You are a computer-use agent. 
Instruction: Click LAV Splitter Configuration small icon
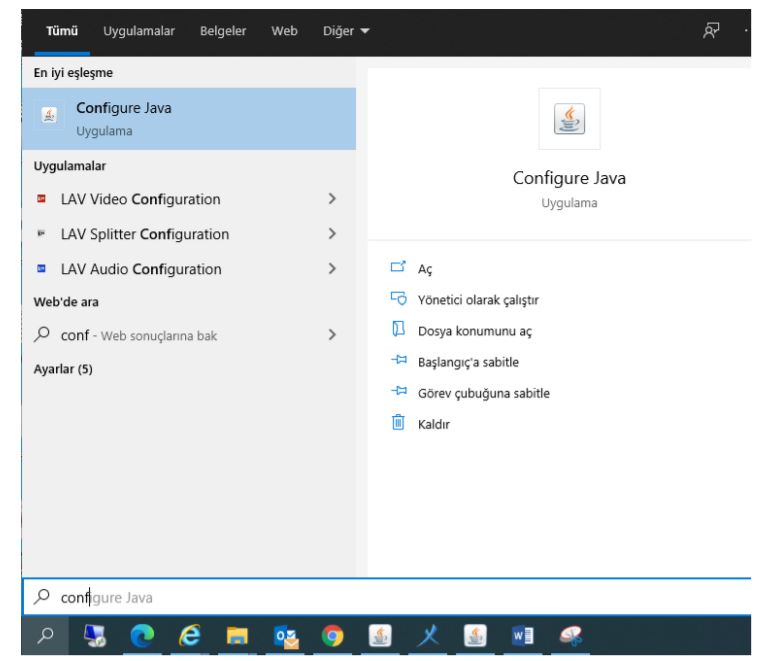(42, 233)
